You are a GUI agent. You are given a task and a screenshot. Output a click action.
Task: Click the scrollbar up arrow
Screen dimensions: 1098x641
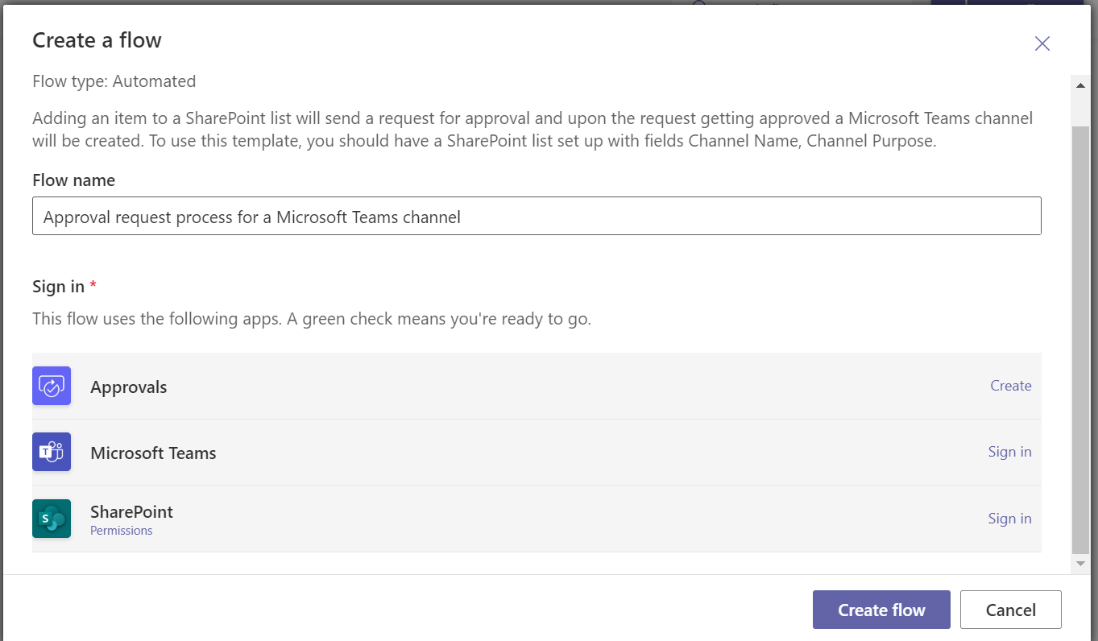click(1080, 86)
